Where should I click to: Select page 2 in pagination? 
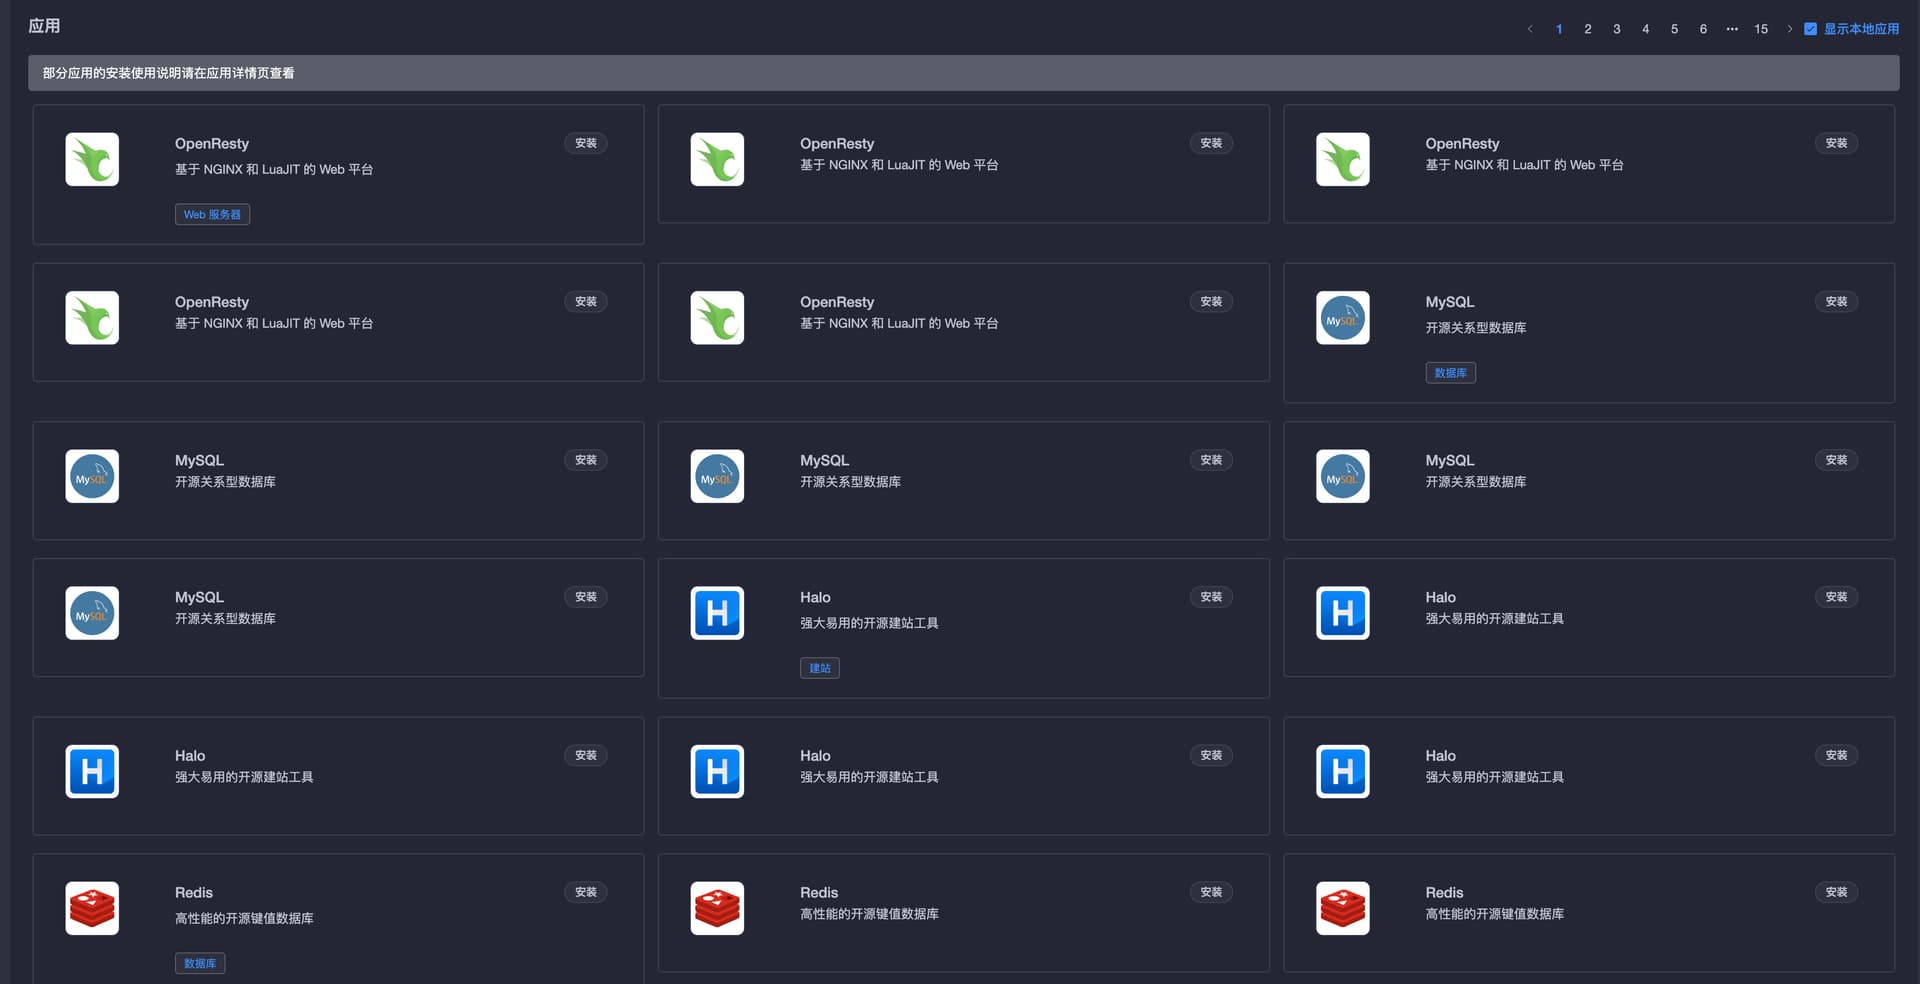[x=1588, y=29]
